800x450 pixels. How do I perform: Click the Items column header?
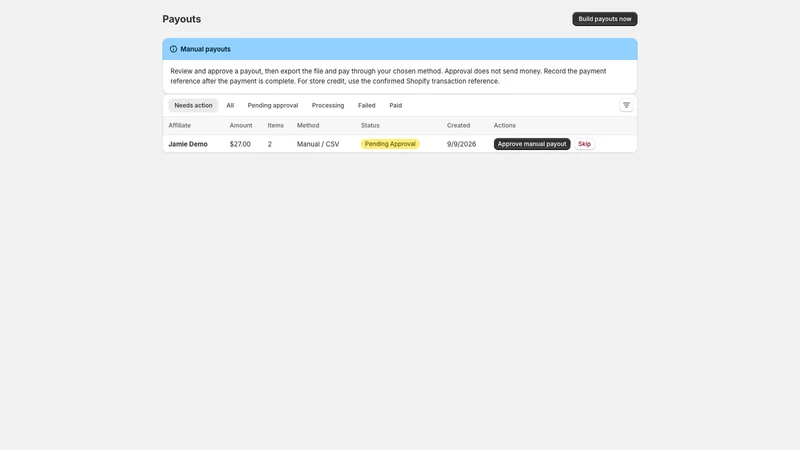[x=276, y=125]
